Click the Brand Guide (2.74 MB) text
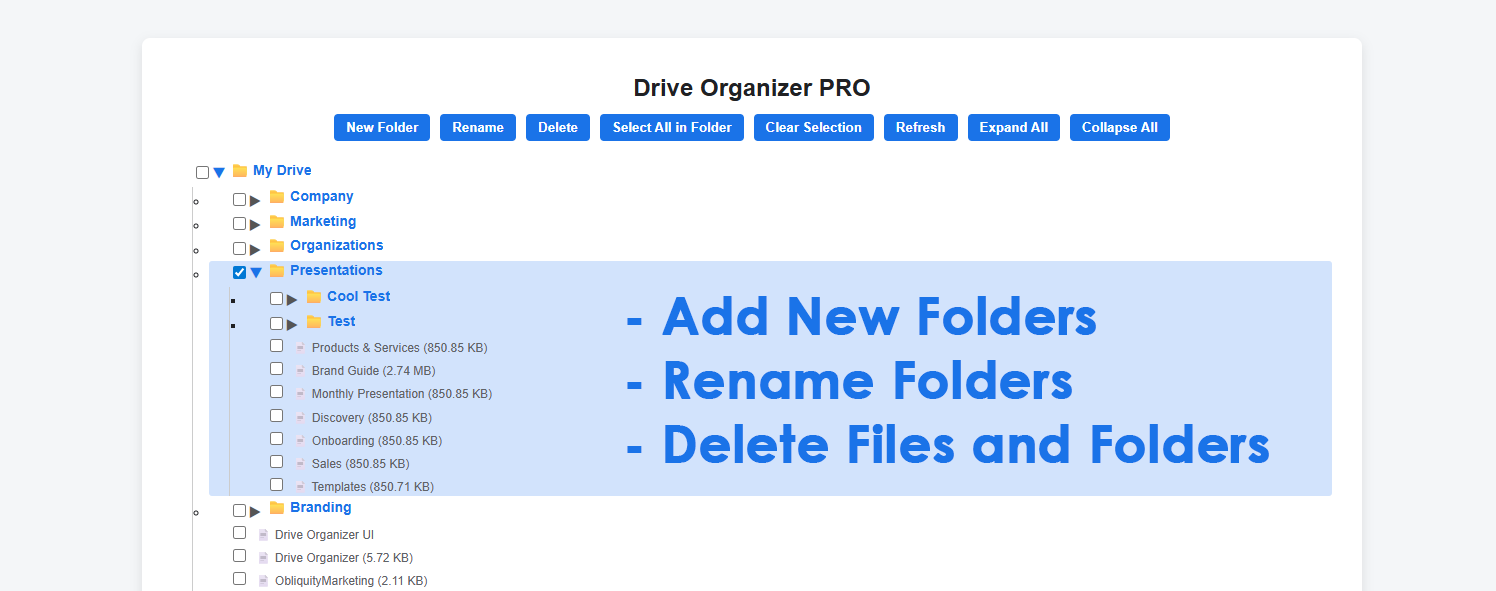 click(x=373, y=371)
